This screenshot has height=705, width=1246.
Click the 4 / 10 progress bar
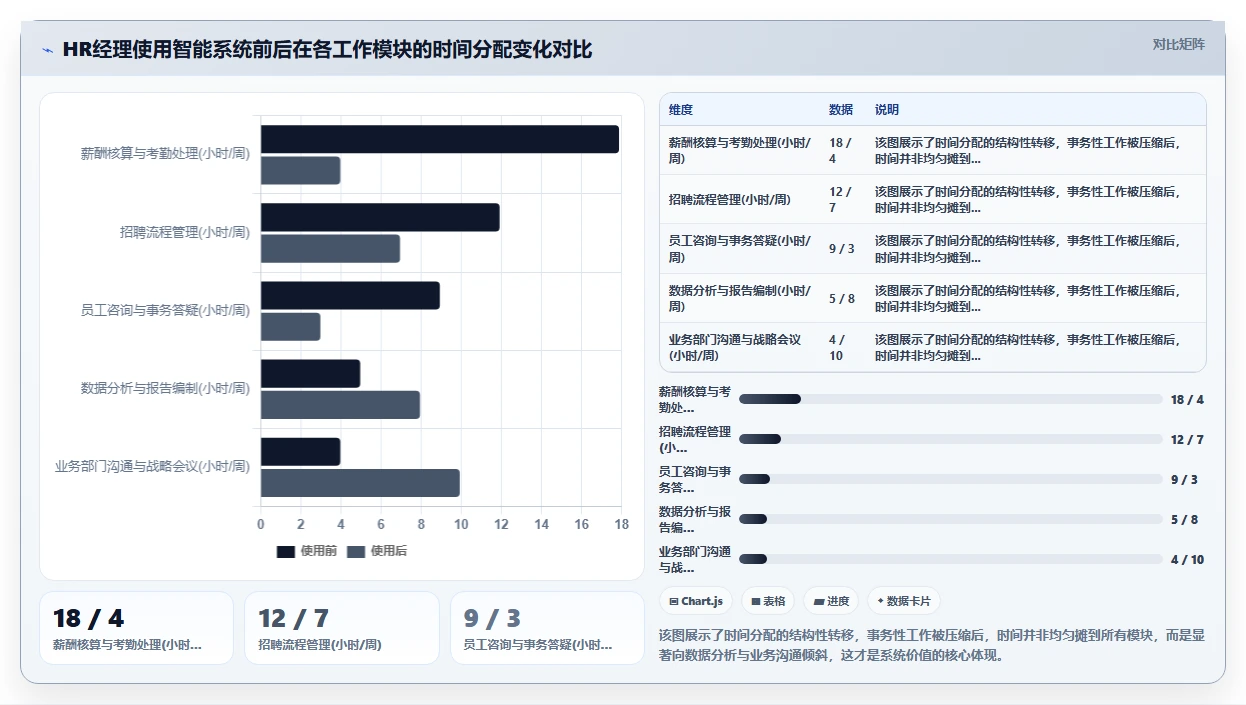(951, 559)
